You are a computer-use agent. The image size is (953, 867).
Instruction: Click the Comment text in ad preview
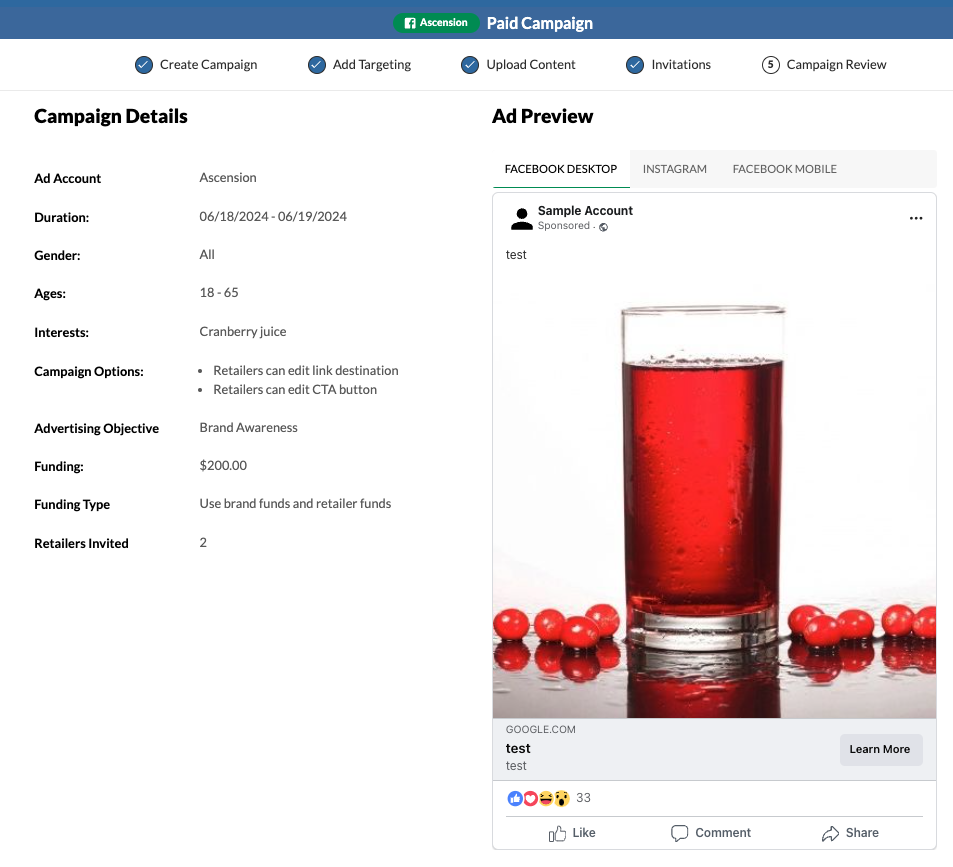pyautogui.click(x=723, y=833)
